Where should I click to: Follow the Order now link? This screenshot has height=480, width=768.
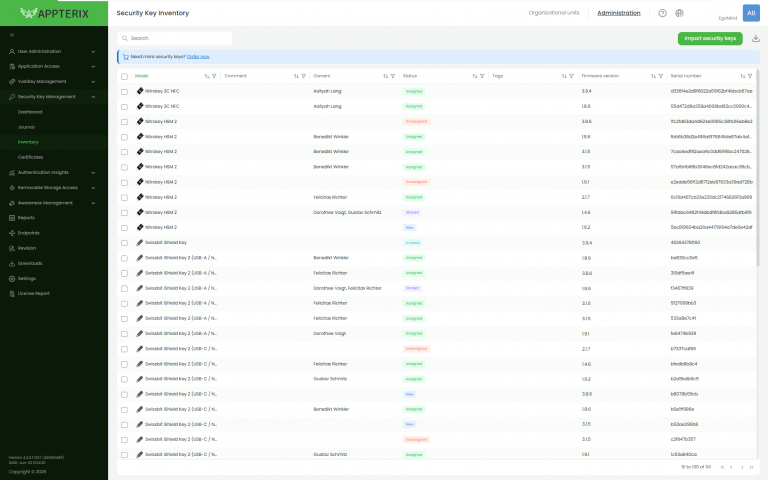click(x=198, y=57)
